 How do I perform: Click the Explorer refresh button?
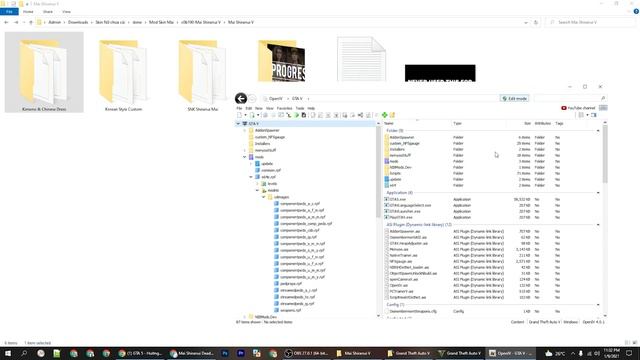pyautogui.click(x=536, y=22)
